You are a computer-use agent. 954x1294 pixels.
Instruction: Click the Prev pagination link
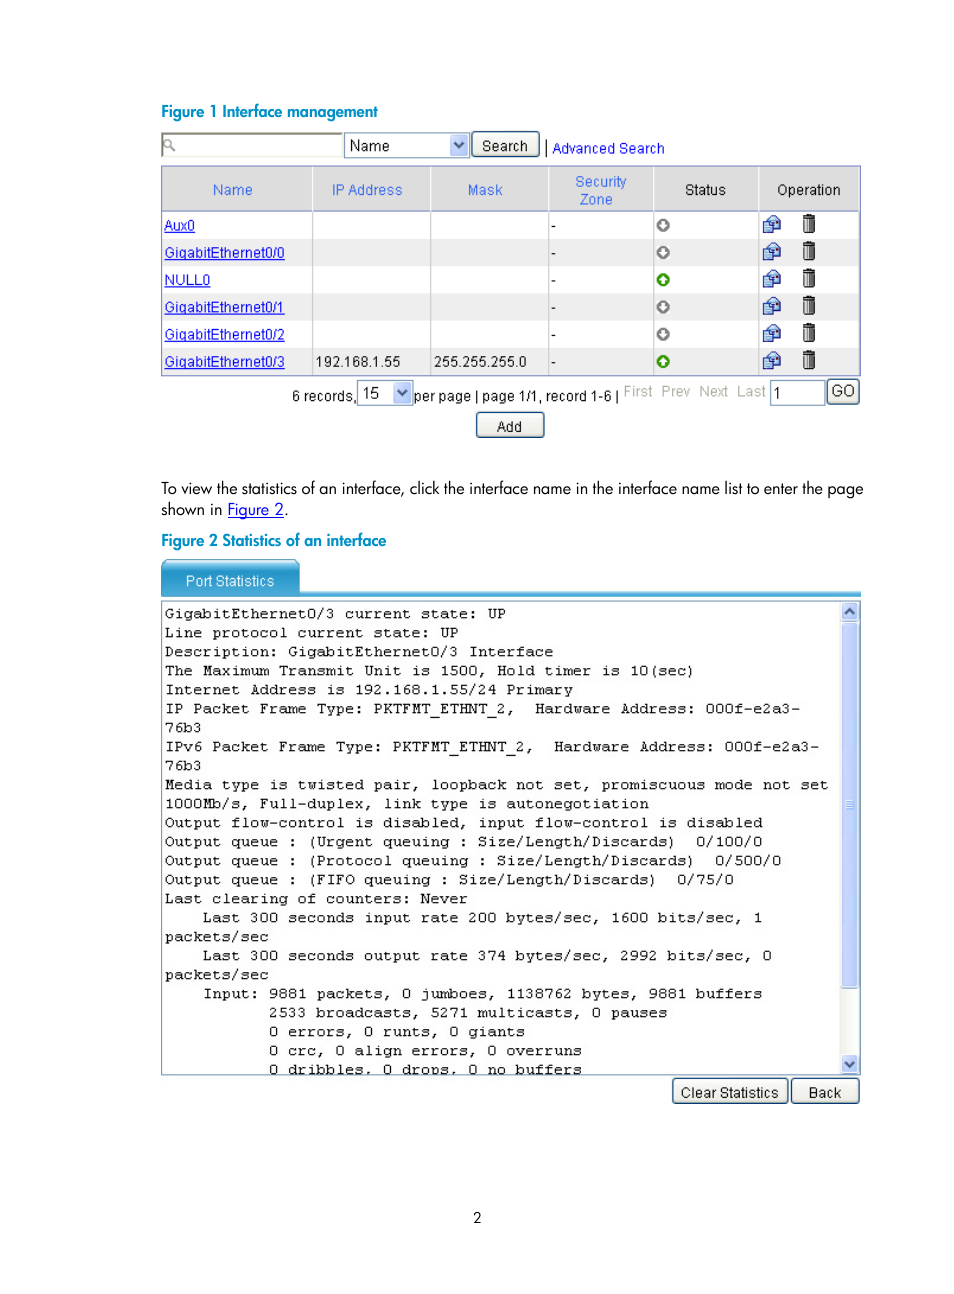[x=676, y=391]
